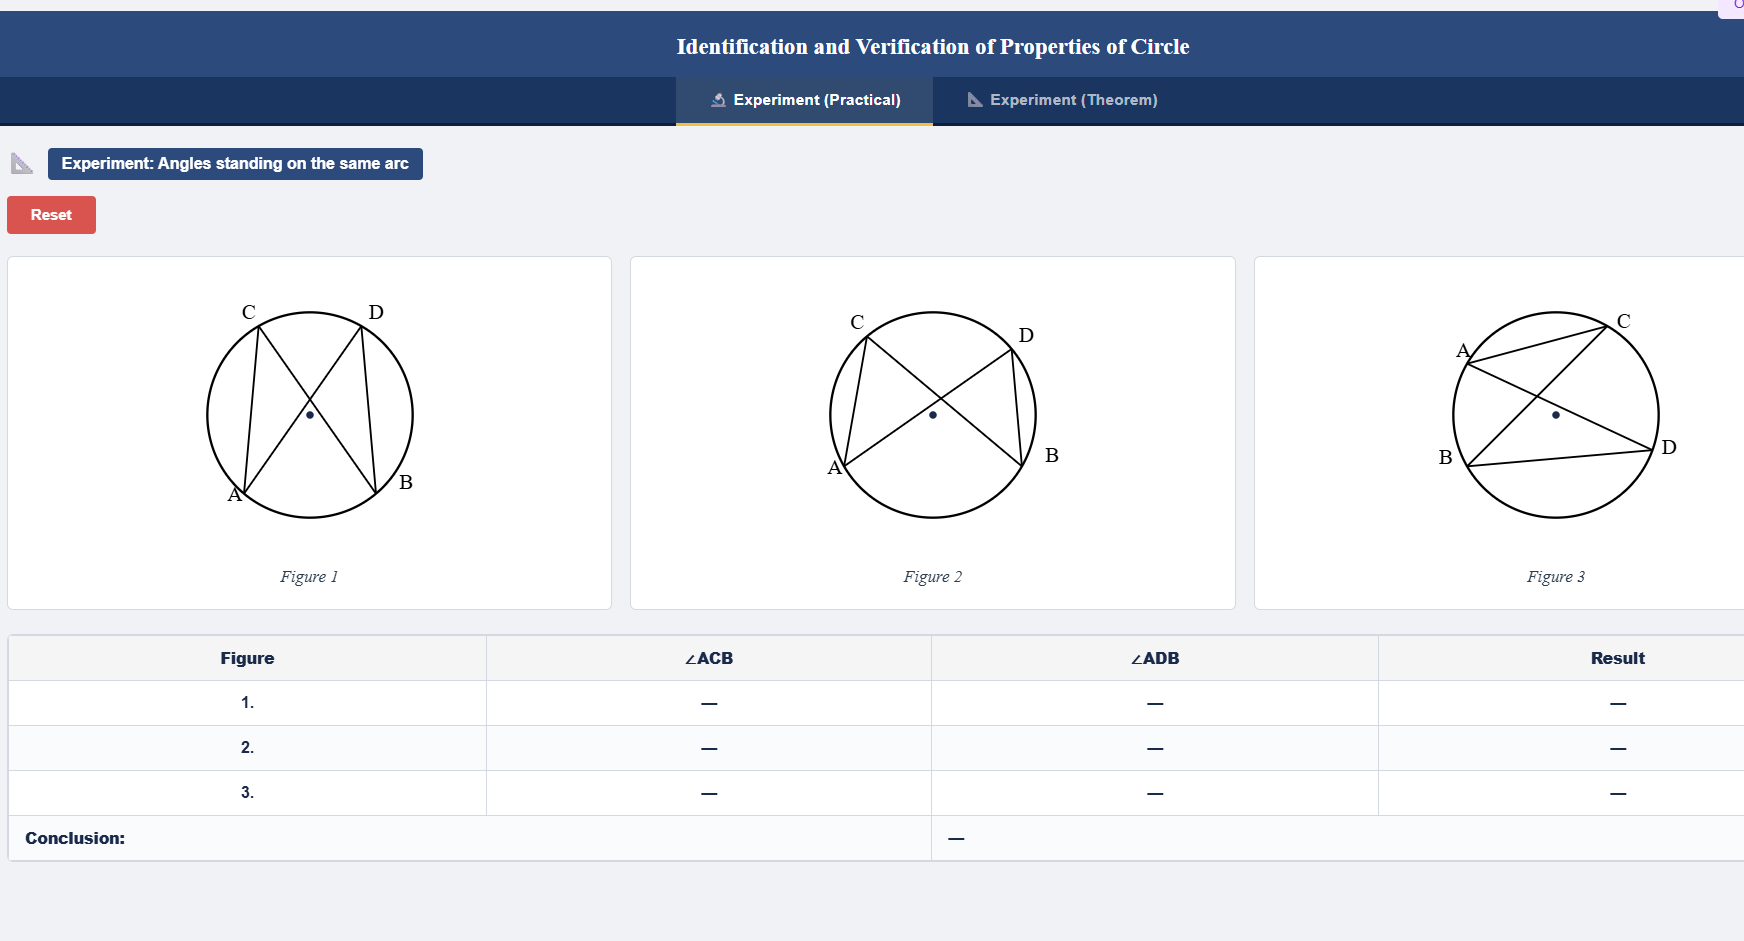Click point B in Figure 1
The width and height of the screenshot is (1744, 941).
pos(404,484)
